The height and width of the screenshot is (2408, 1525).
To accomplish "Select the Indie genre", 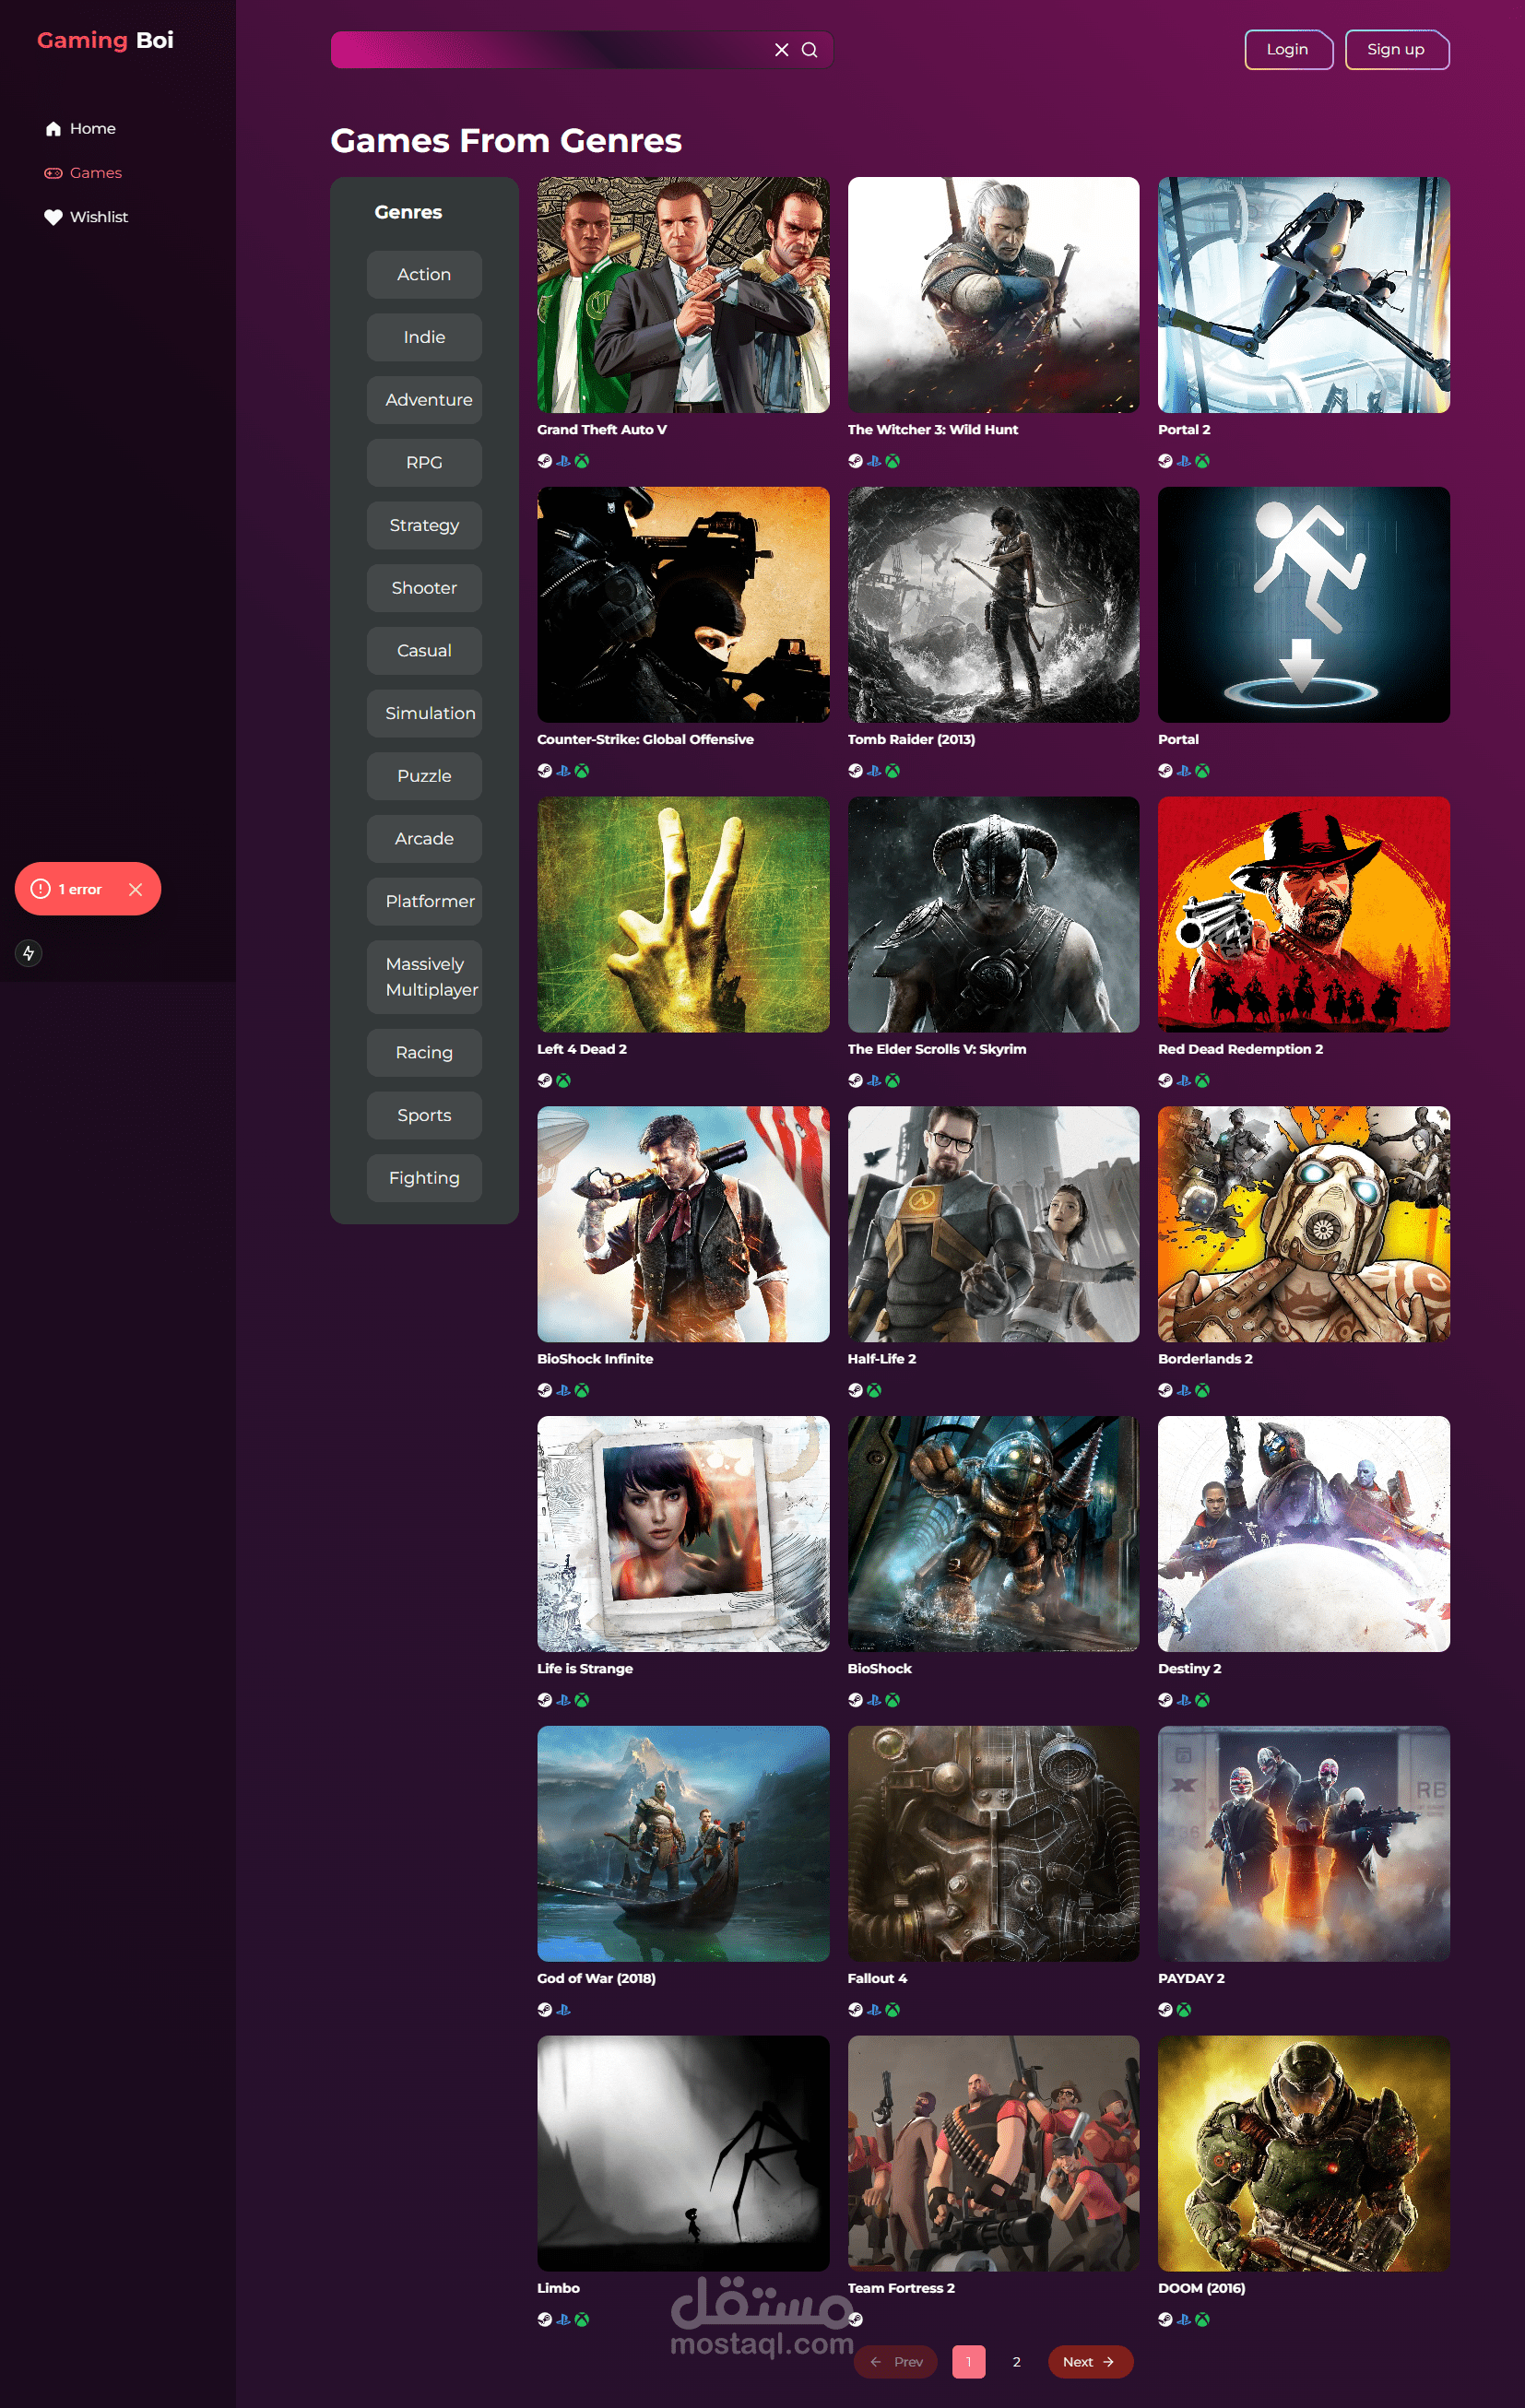I will [424, 338].
